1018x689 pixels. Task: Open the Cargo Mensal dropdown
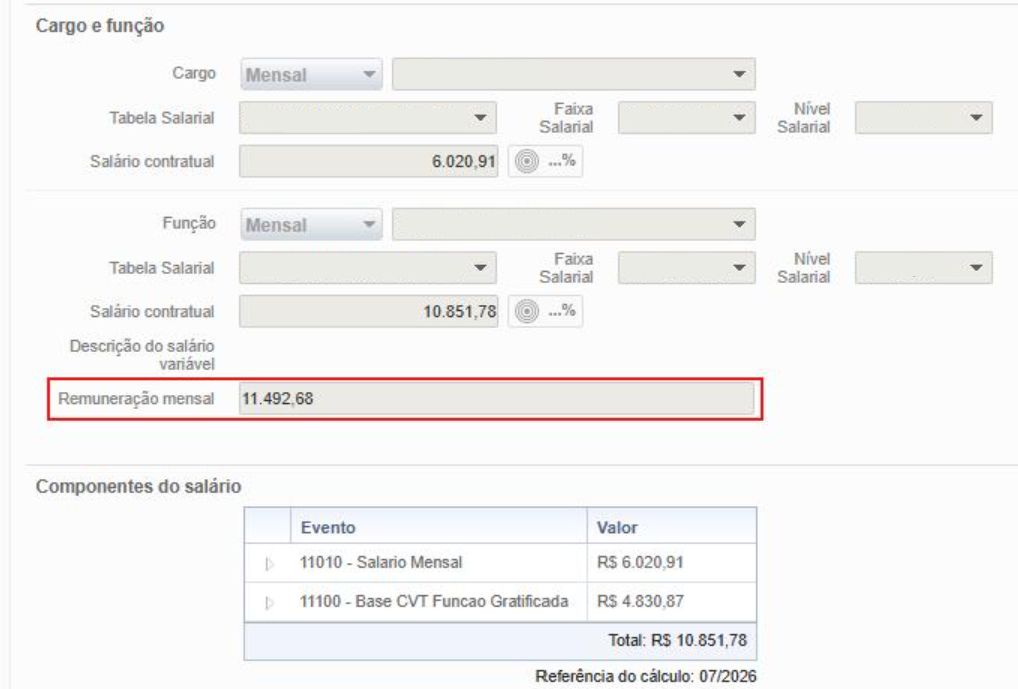pyautogui.click(x=311, y=75)
